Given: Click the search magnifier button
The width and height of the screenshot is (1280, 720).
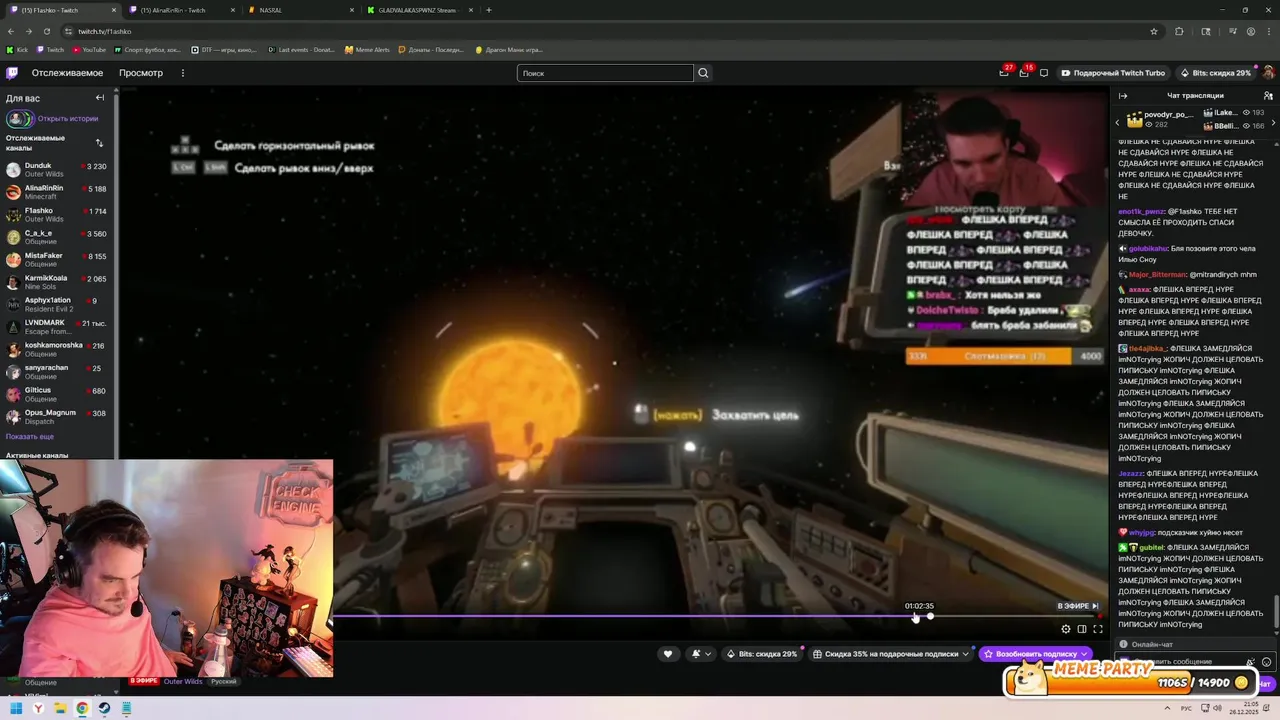Looking at the screenshot, I should [703, 73].
